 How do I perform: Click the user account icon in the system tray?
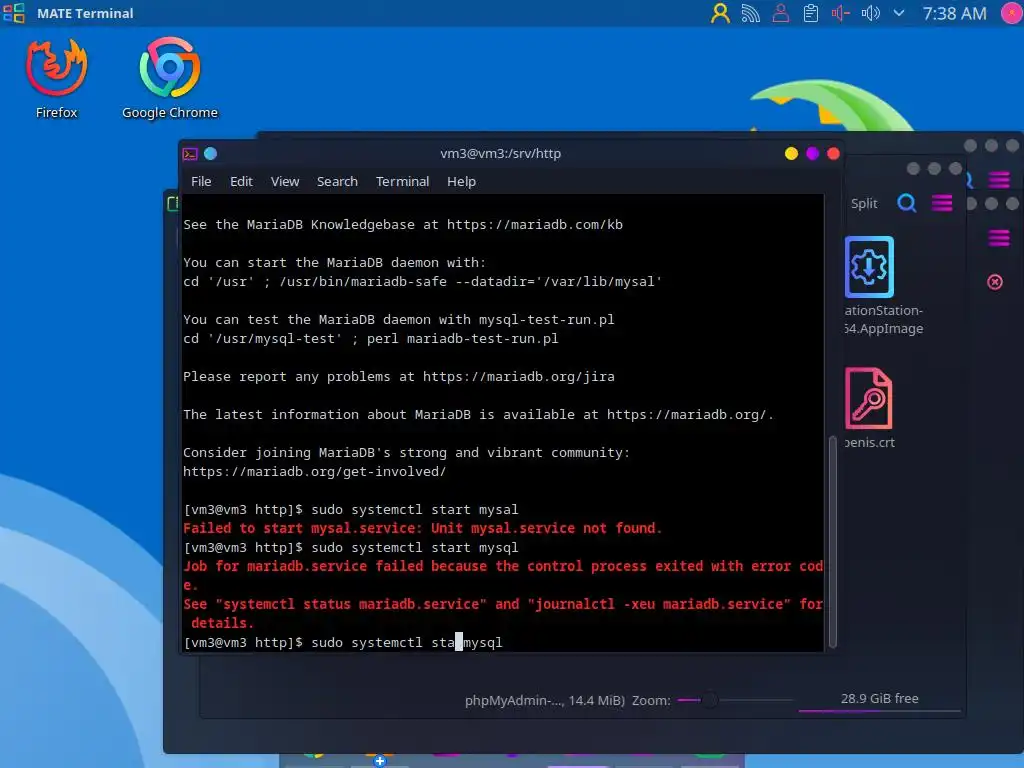click(x=720, y=13)
